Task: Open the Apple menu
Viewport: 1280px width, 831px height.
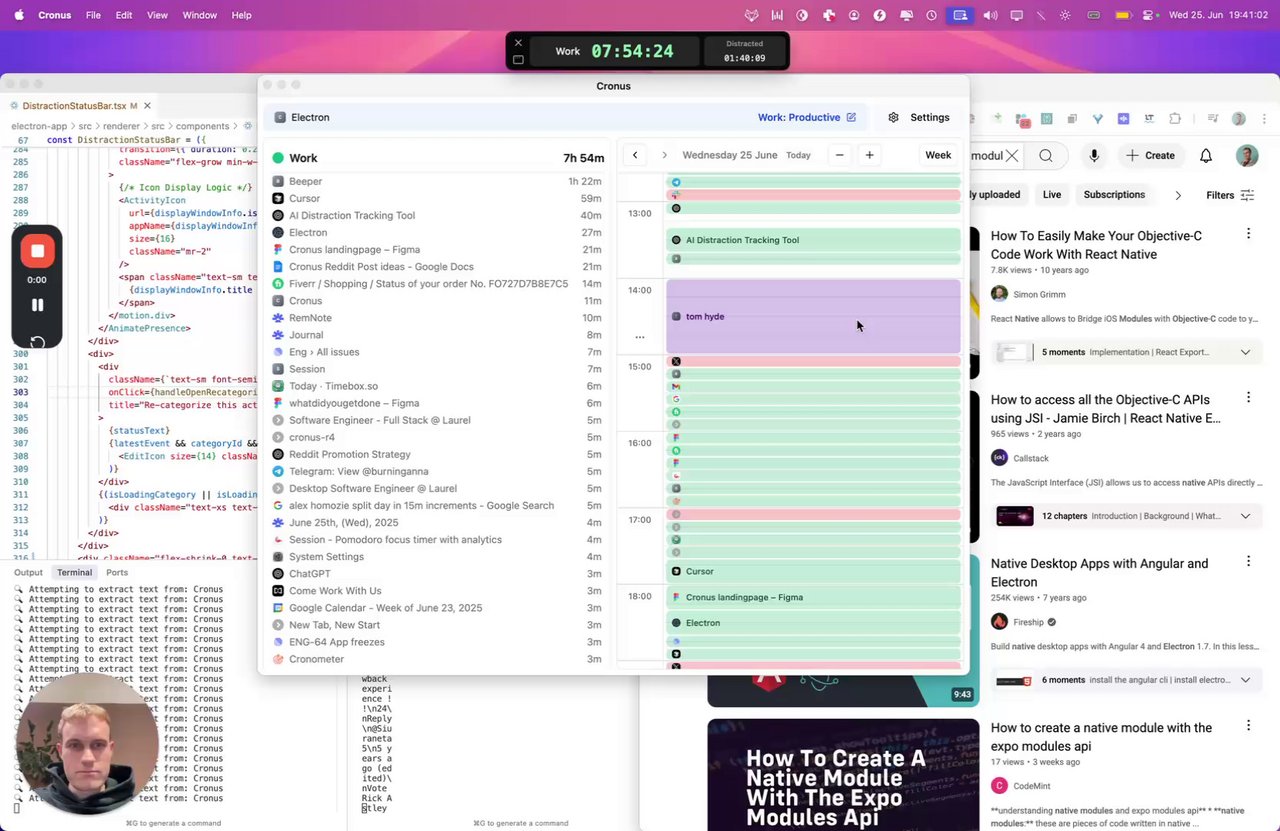Action: pos(19,15)
